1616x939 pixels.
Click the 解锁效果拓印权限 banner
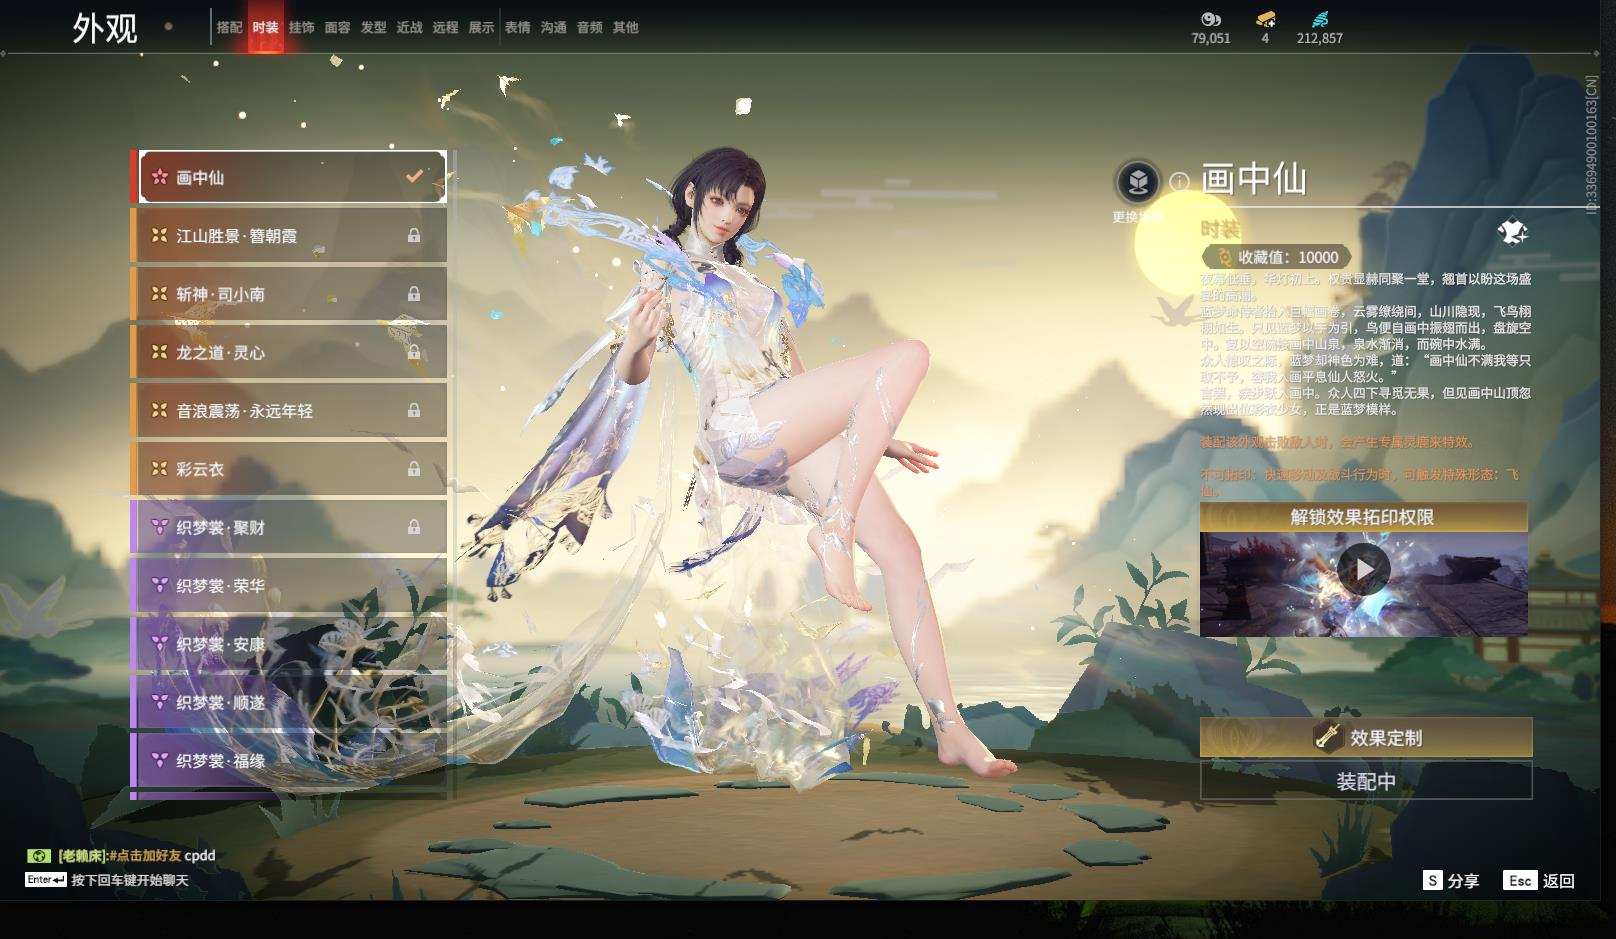click(1363, 517)
